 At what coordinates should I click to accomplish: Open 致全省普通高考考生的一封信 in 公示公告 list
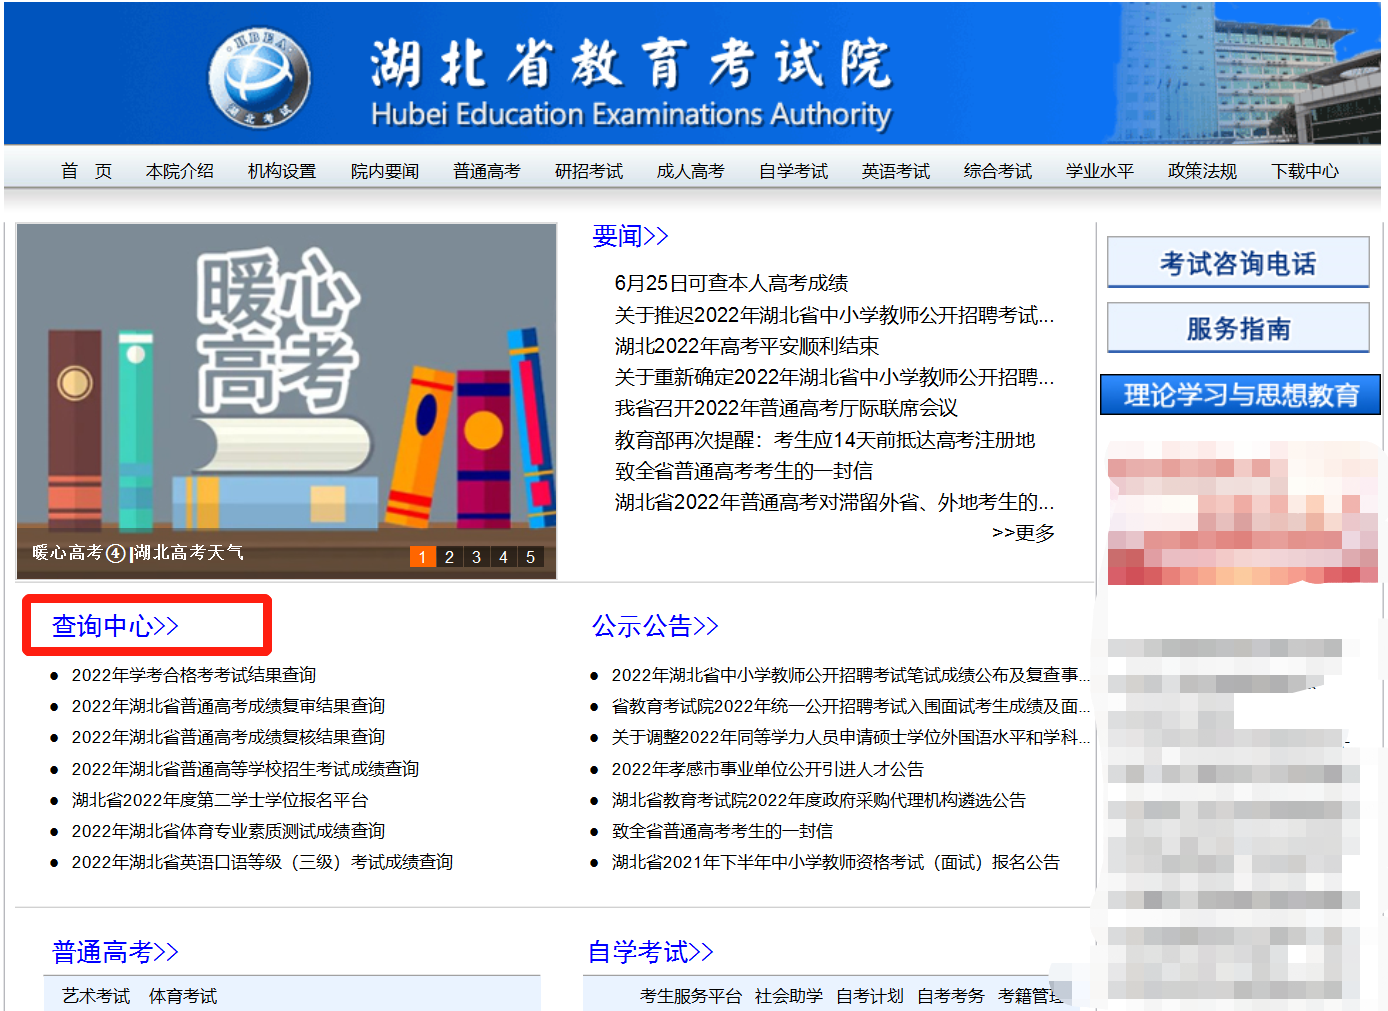point(722,831)
